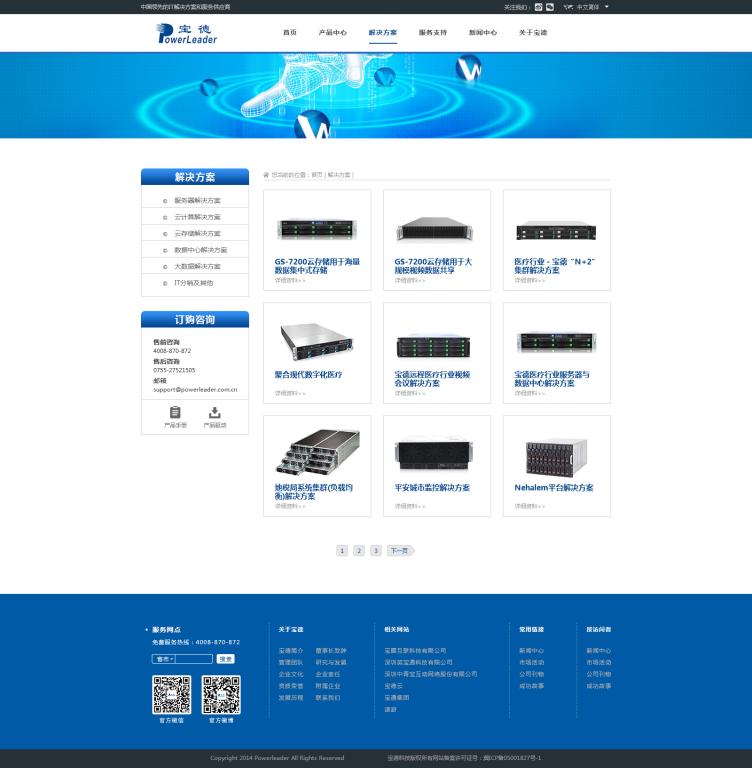Click the WeChat icon in top bar
Screen dimensions: 752x768
tap(549, 6)
